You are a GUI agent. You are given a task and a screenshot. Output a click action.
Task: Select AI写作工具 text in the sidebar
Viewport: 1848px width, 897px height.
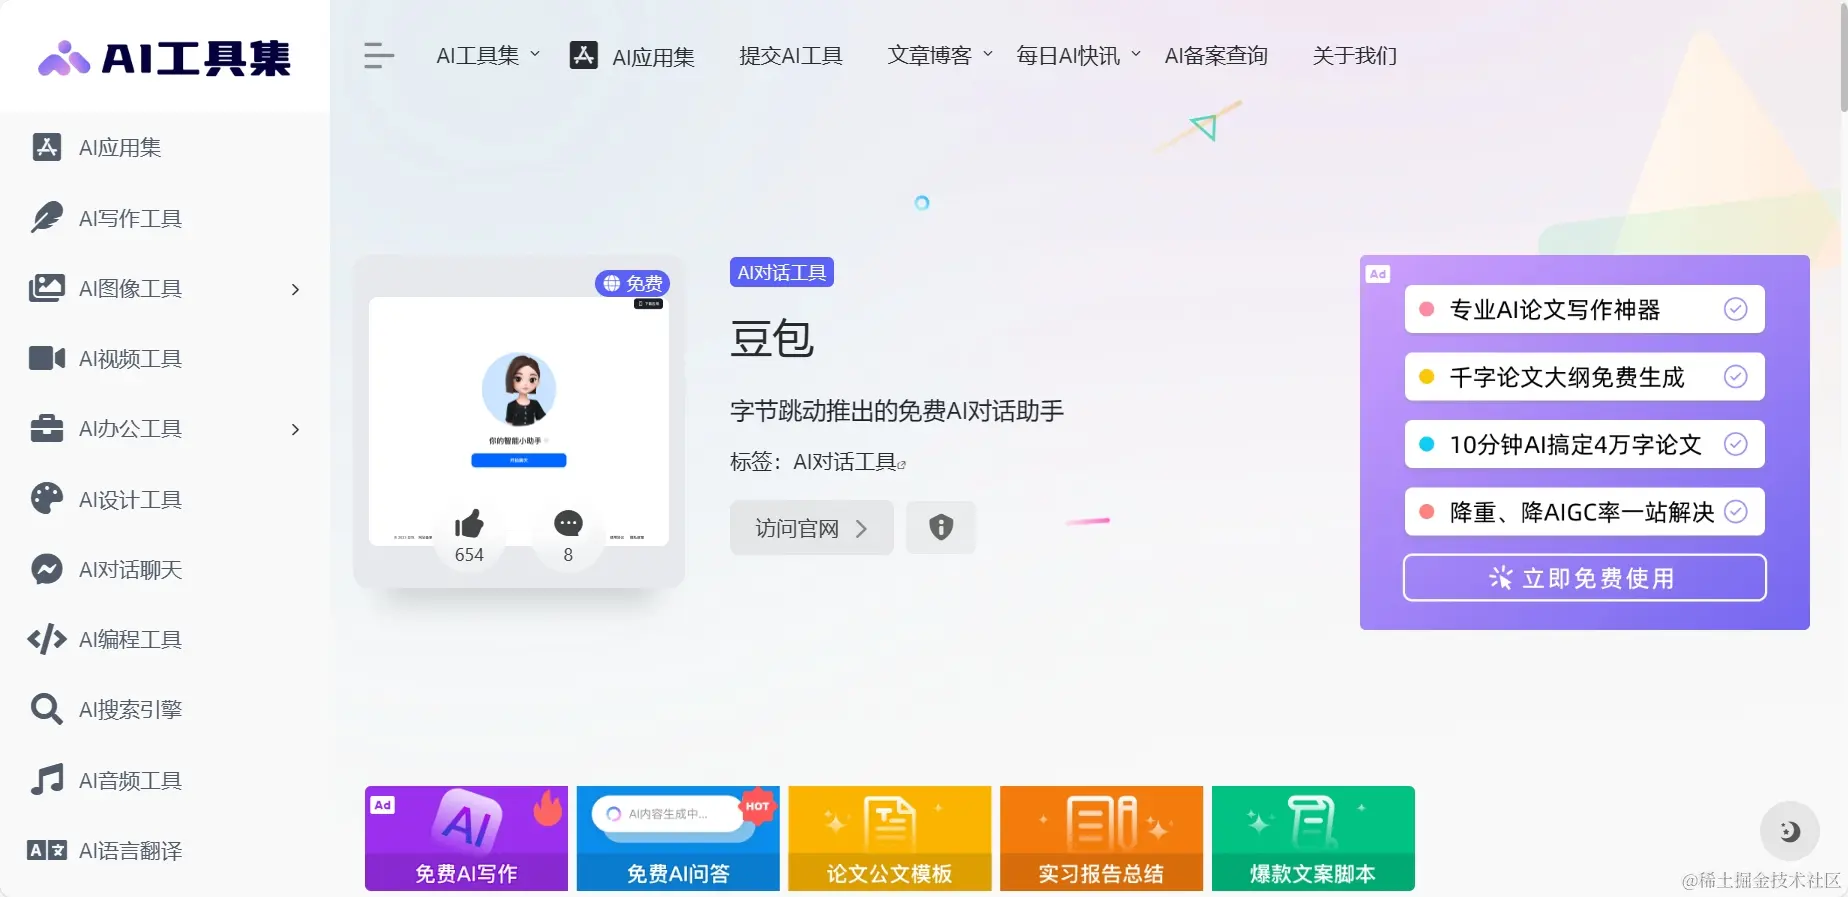click(x=130, y=218)
